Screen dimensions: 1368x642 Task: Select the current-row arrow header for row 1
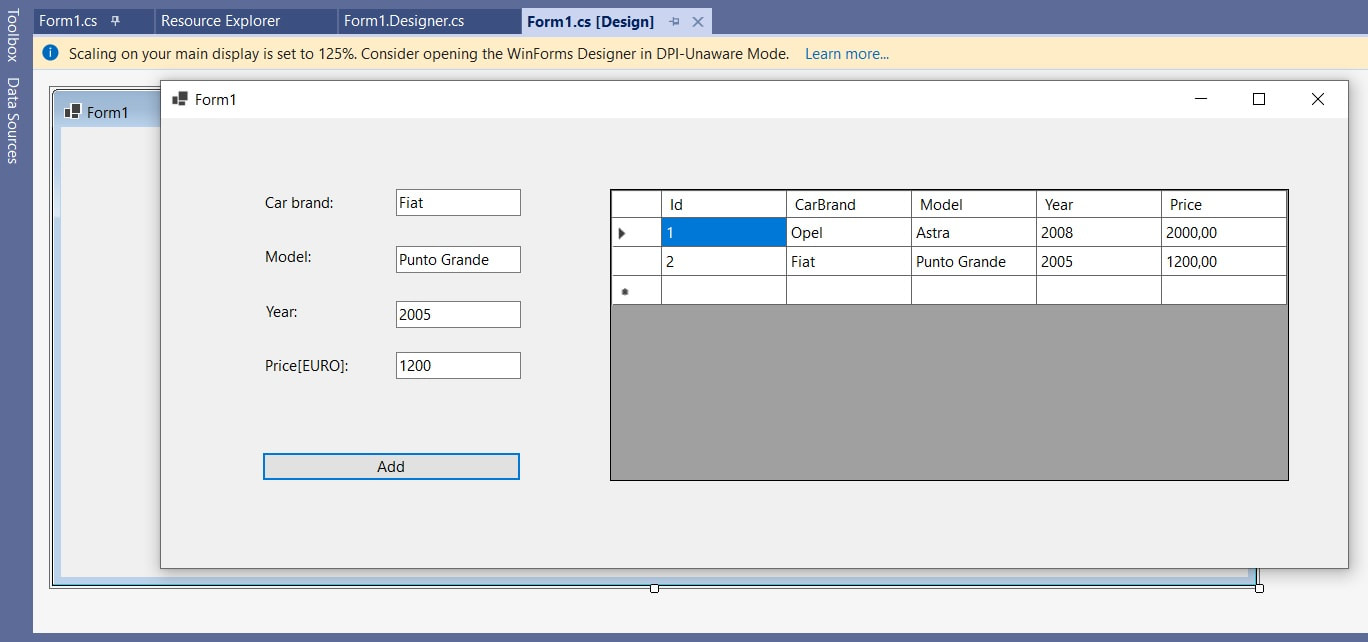pos(636,233)
